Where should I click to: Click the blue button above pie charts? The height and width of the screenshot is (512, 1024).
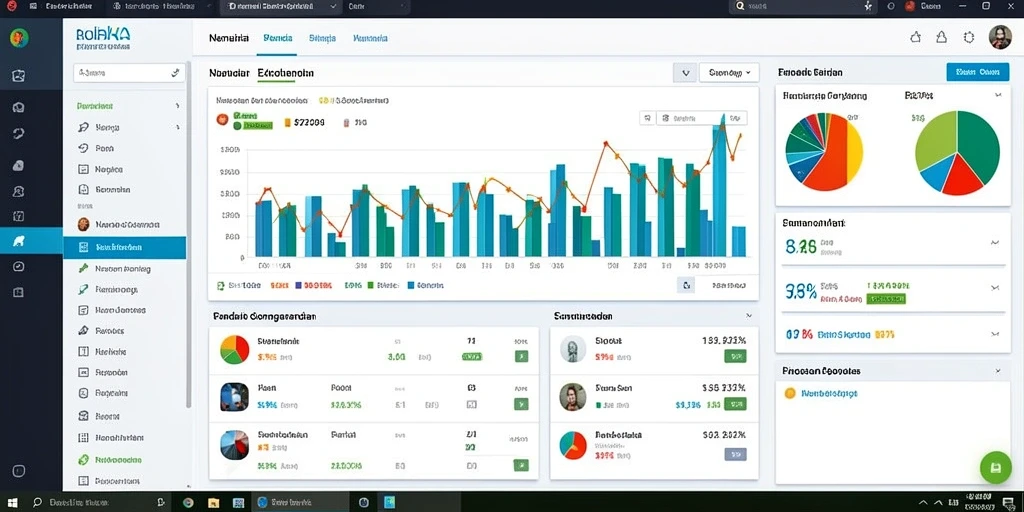coord(976,72)
